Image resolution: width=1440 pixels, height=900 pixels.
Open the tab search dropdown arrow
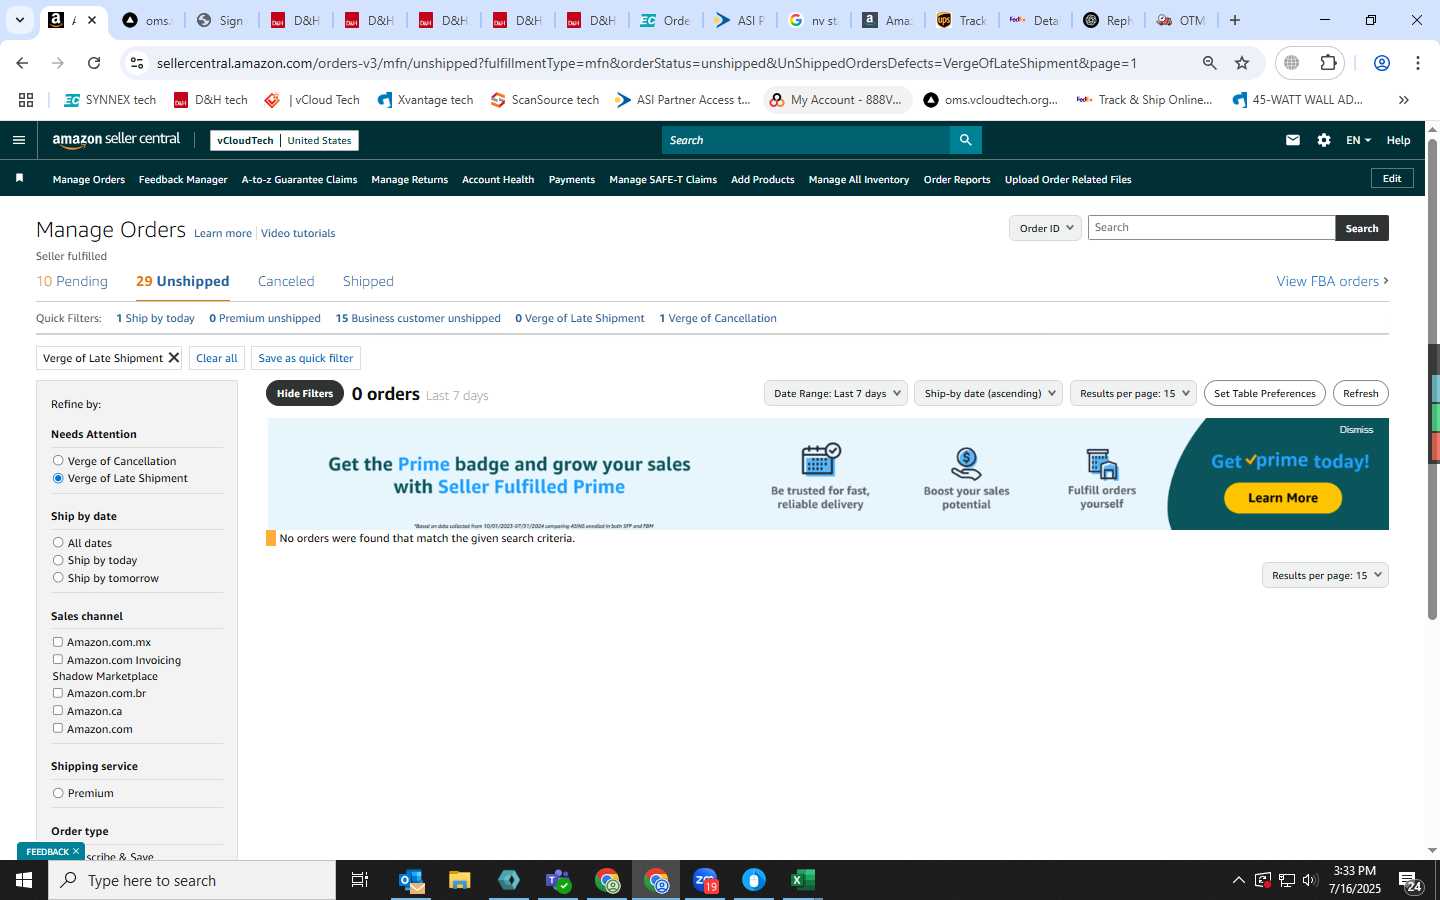[x=19, y=20]
